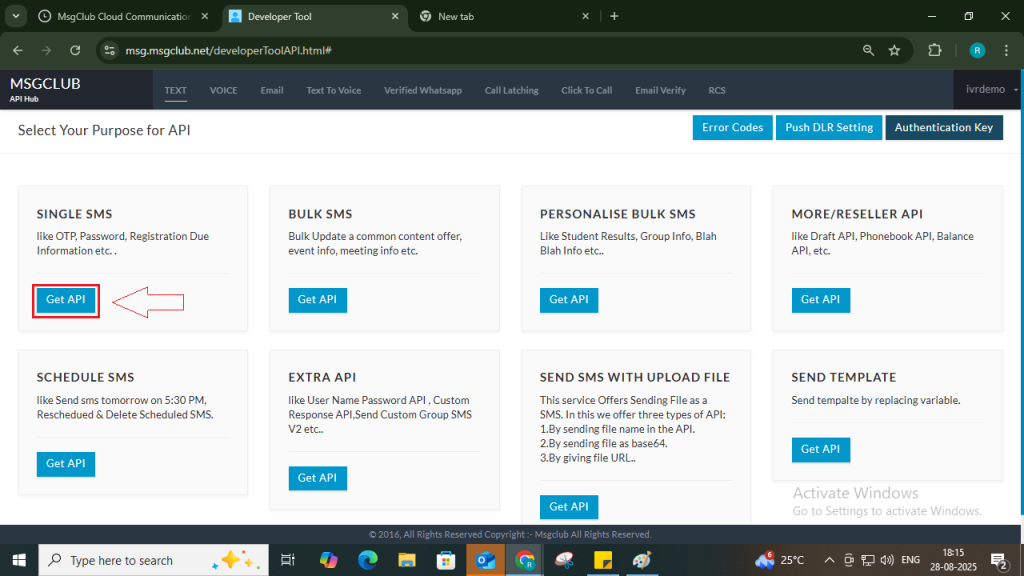Open the browser tab search dropdown
Screen dimensions: 1024x576
coord(16,16)
